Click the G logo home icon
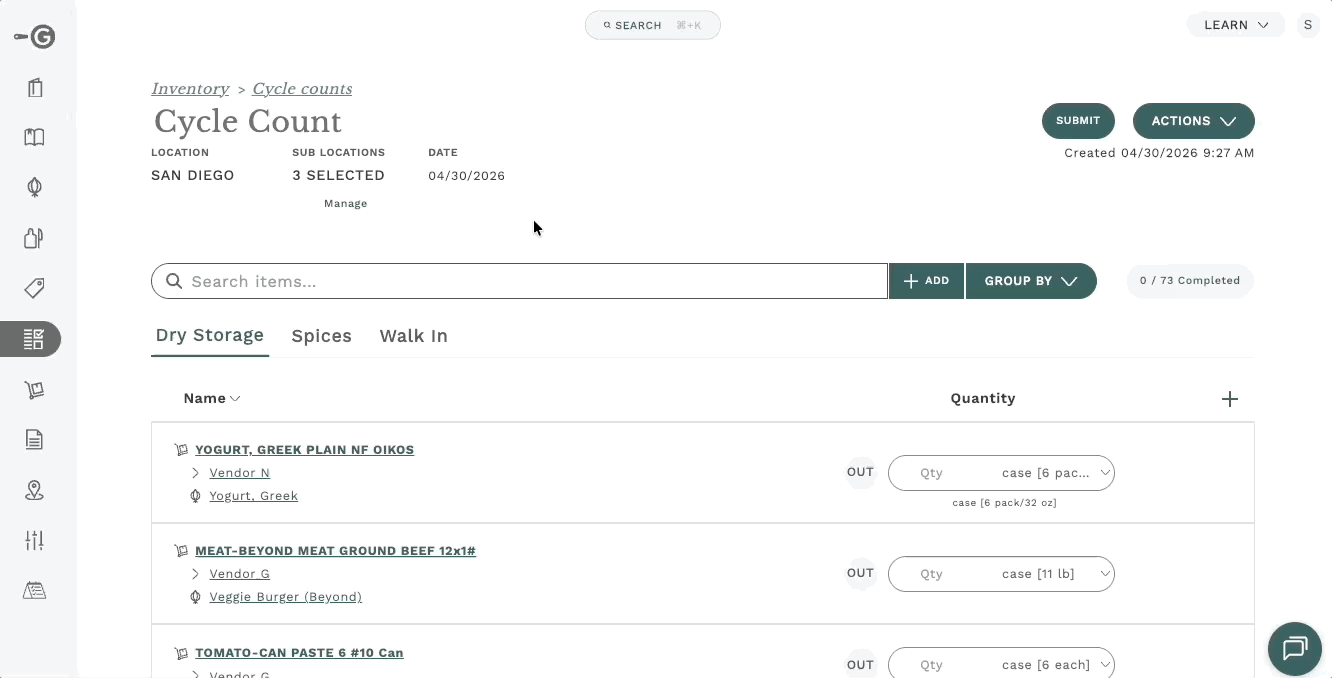The width and height of the screenshot is (1332, 678). (x=35, y=37)
